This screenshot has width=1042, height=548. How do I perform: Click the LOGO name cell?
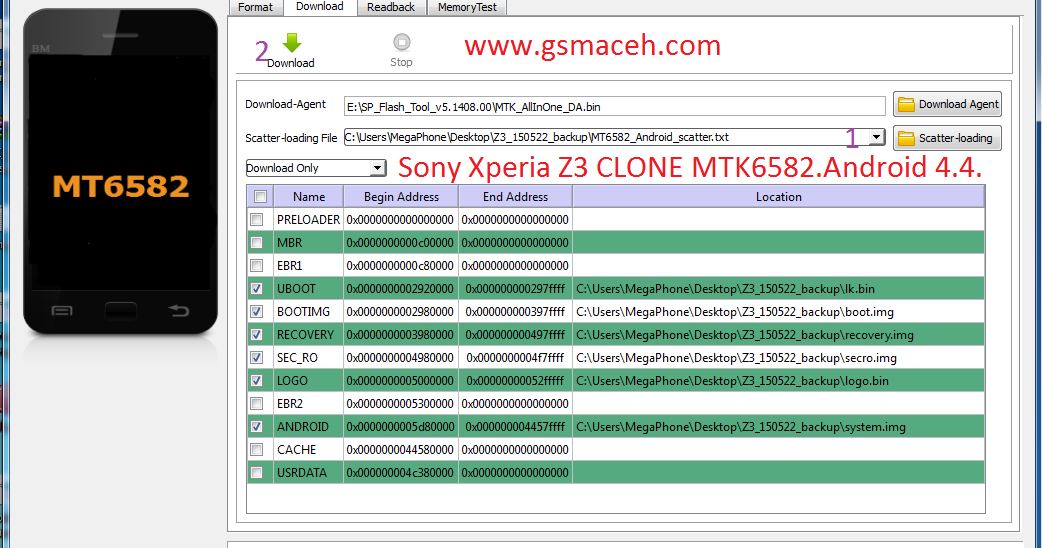click(308, 381)
